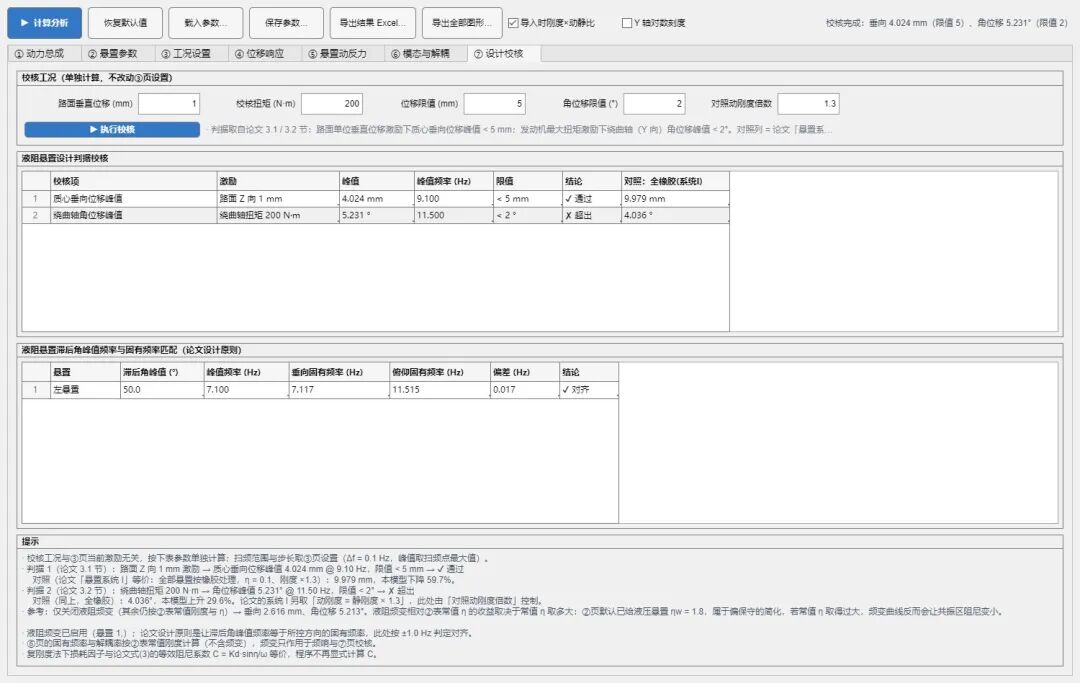Click the 对照：全橡胶(系统I) column header

pos(675,181)
